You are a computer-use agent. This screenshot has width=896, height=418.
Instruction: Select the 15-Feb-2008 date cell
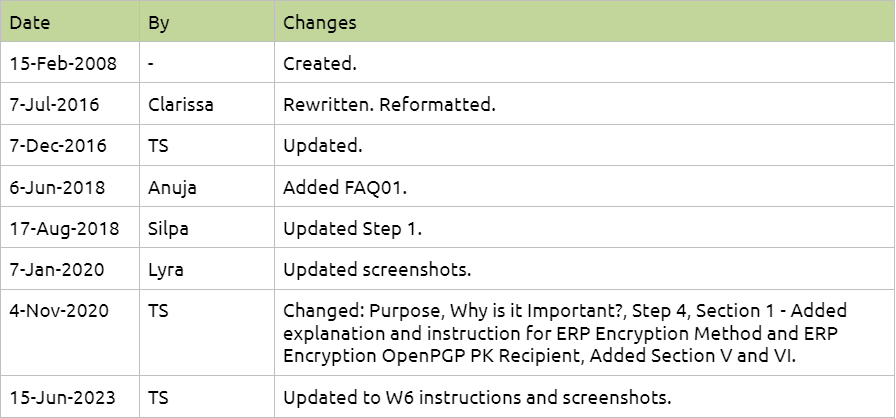pyautogui.click(x=70, y=63)
